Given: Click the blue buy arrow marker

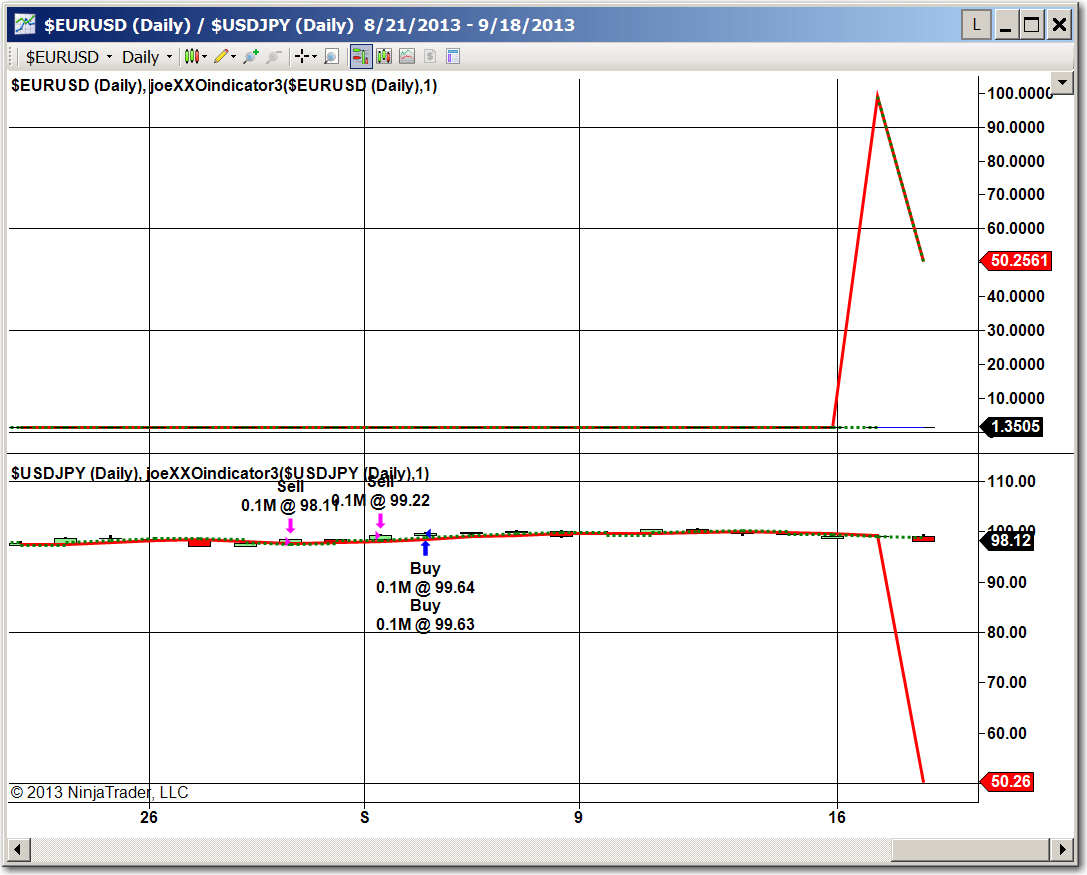Looking at the screenshot, I should pos(425,548).
